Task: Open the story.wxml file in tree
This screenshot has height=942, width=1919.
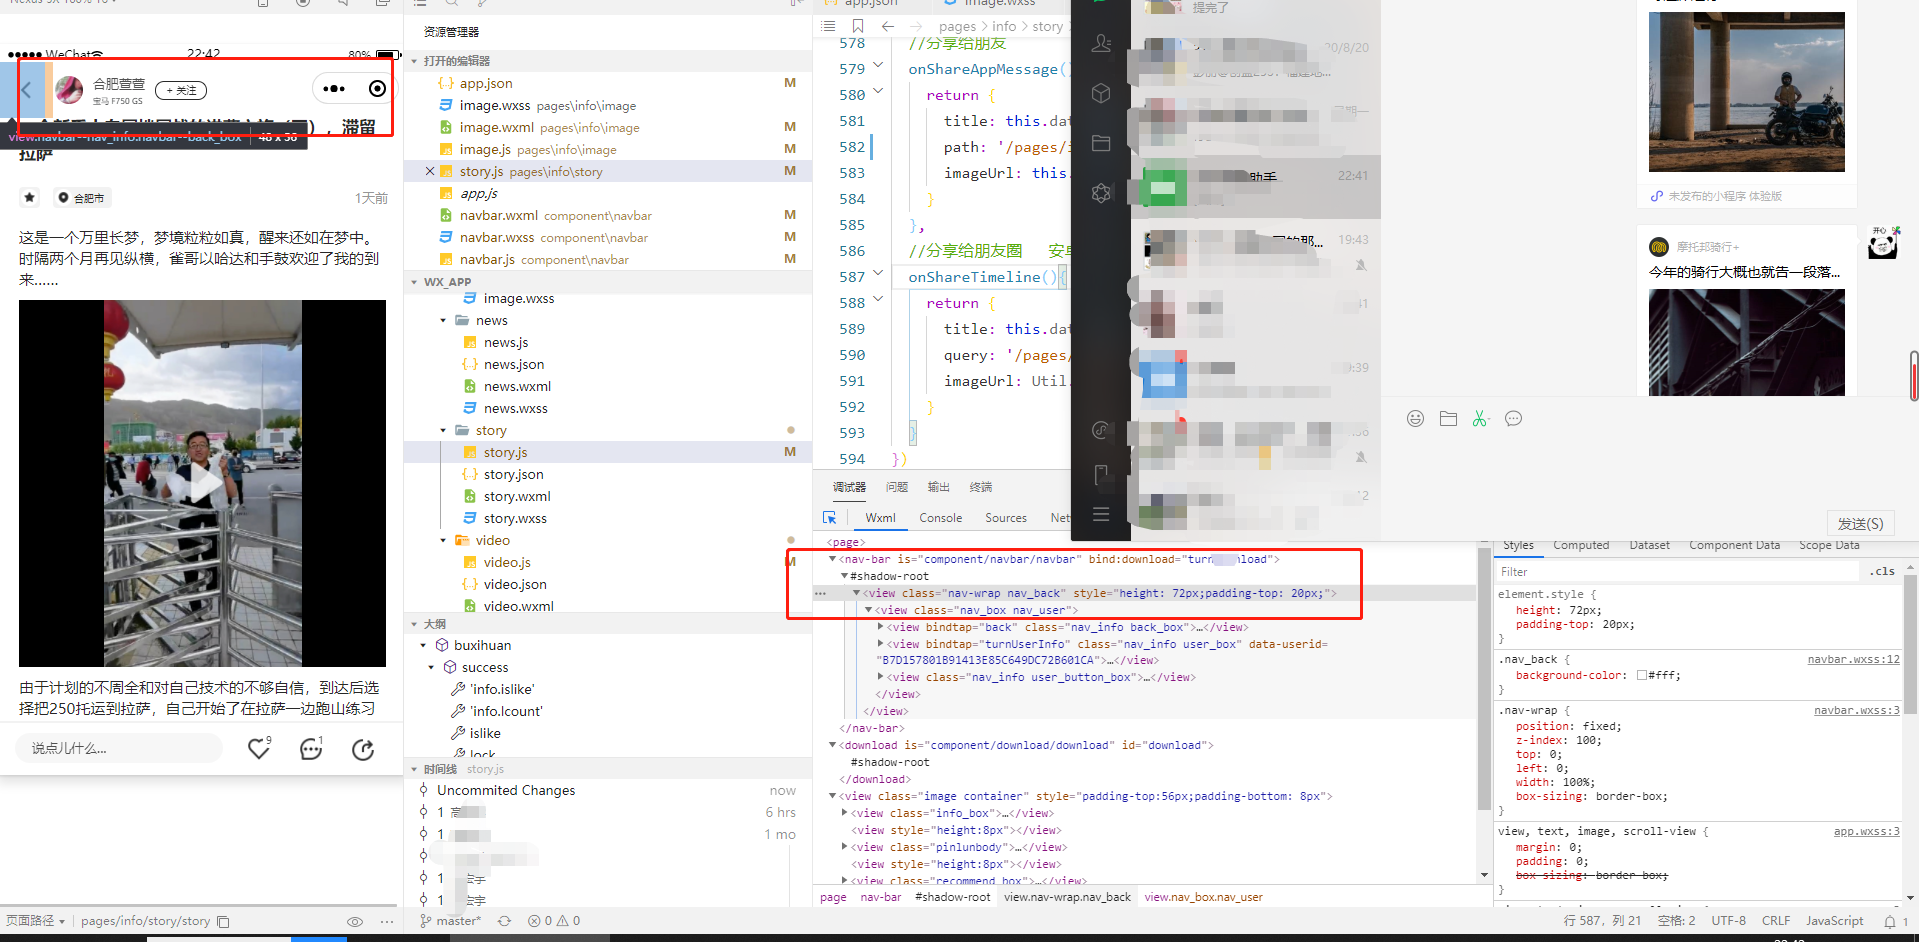Action: (517, 496)
